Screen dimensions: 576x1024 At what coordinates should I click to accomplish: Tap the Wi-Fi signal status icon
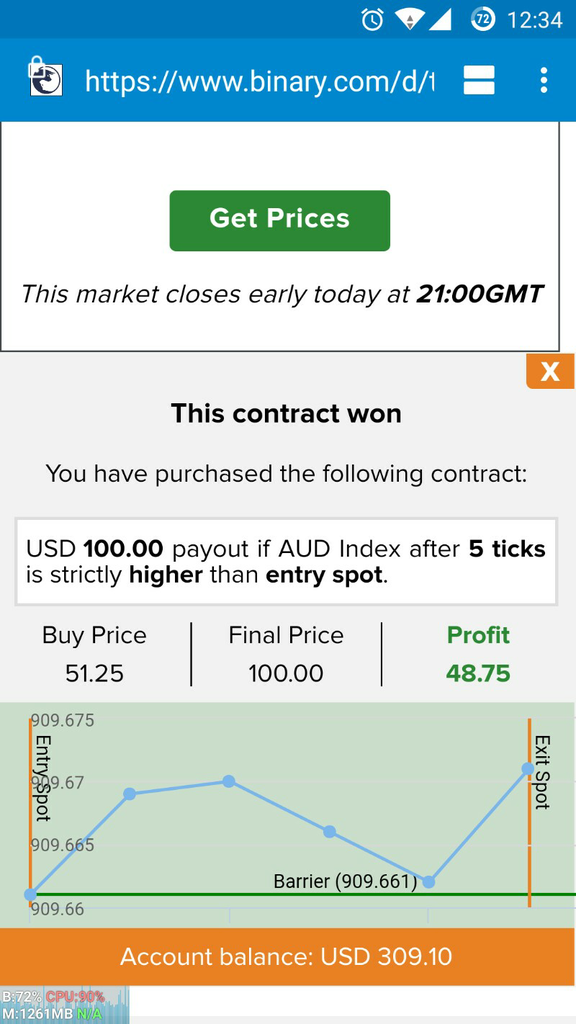coord(409,20)
